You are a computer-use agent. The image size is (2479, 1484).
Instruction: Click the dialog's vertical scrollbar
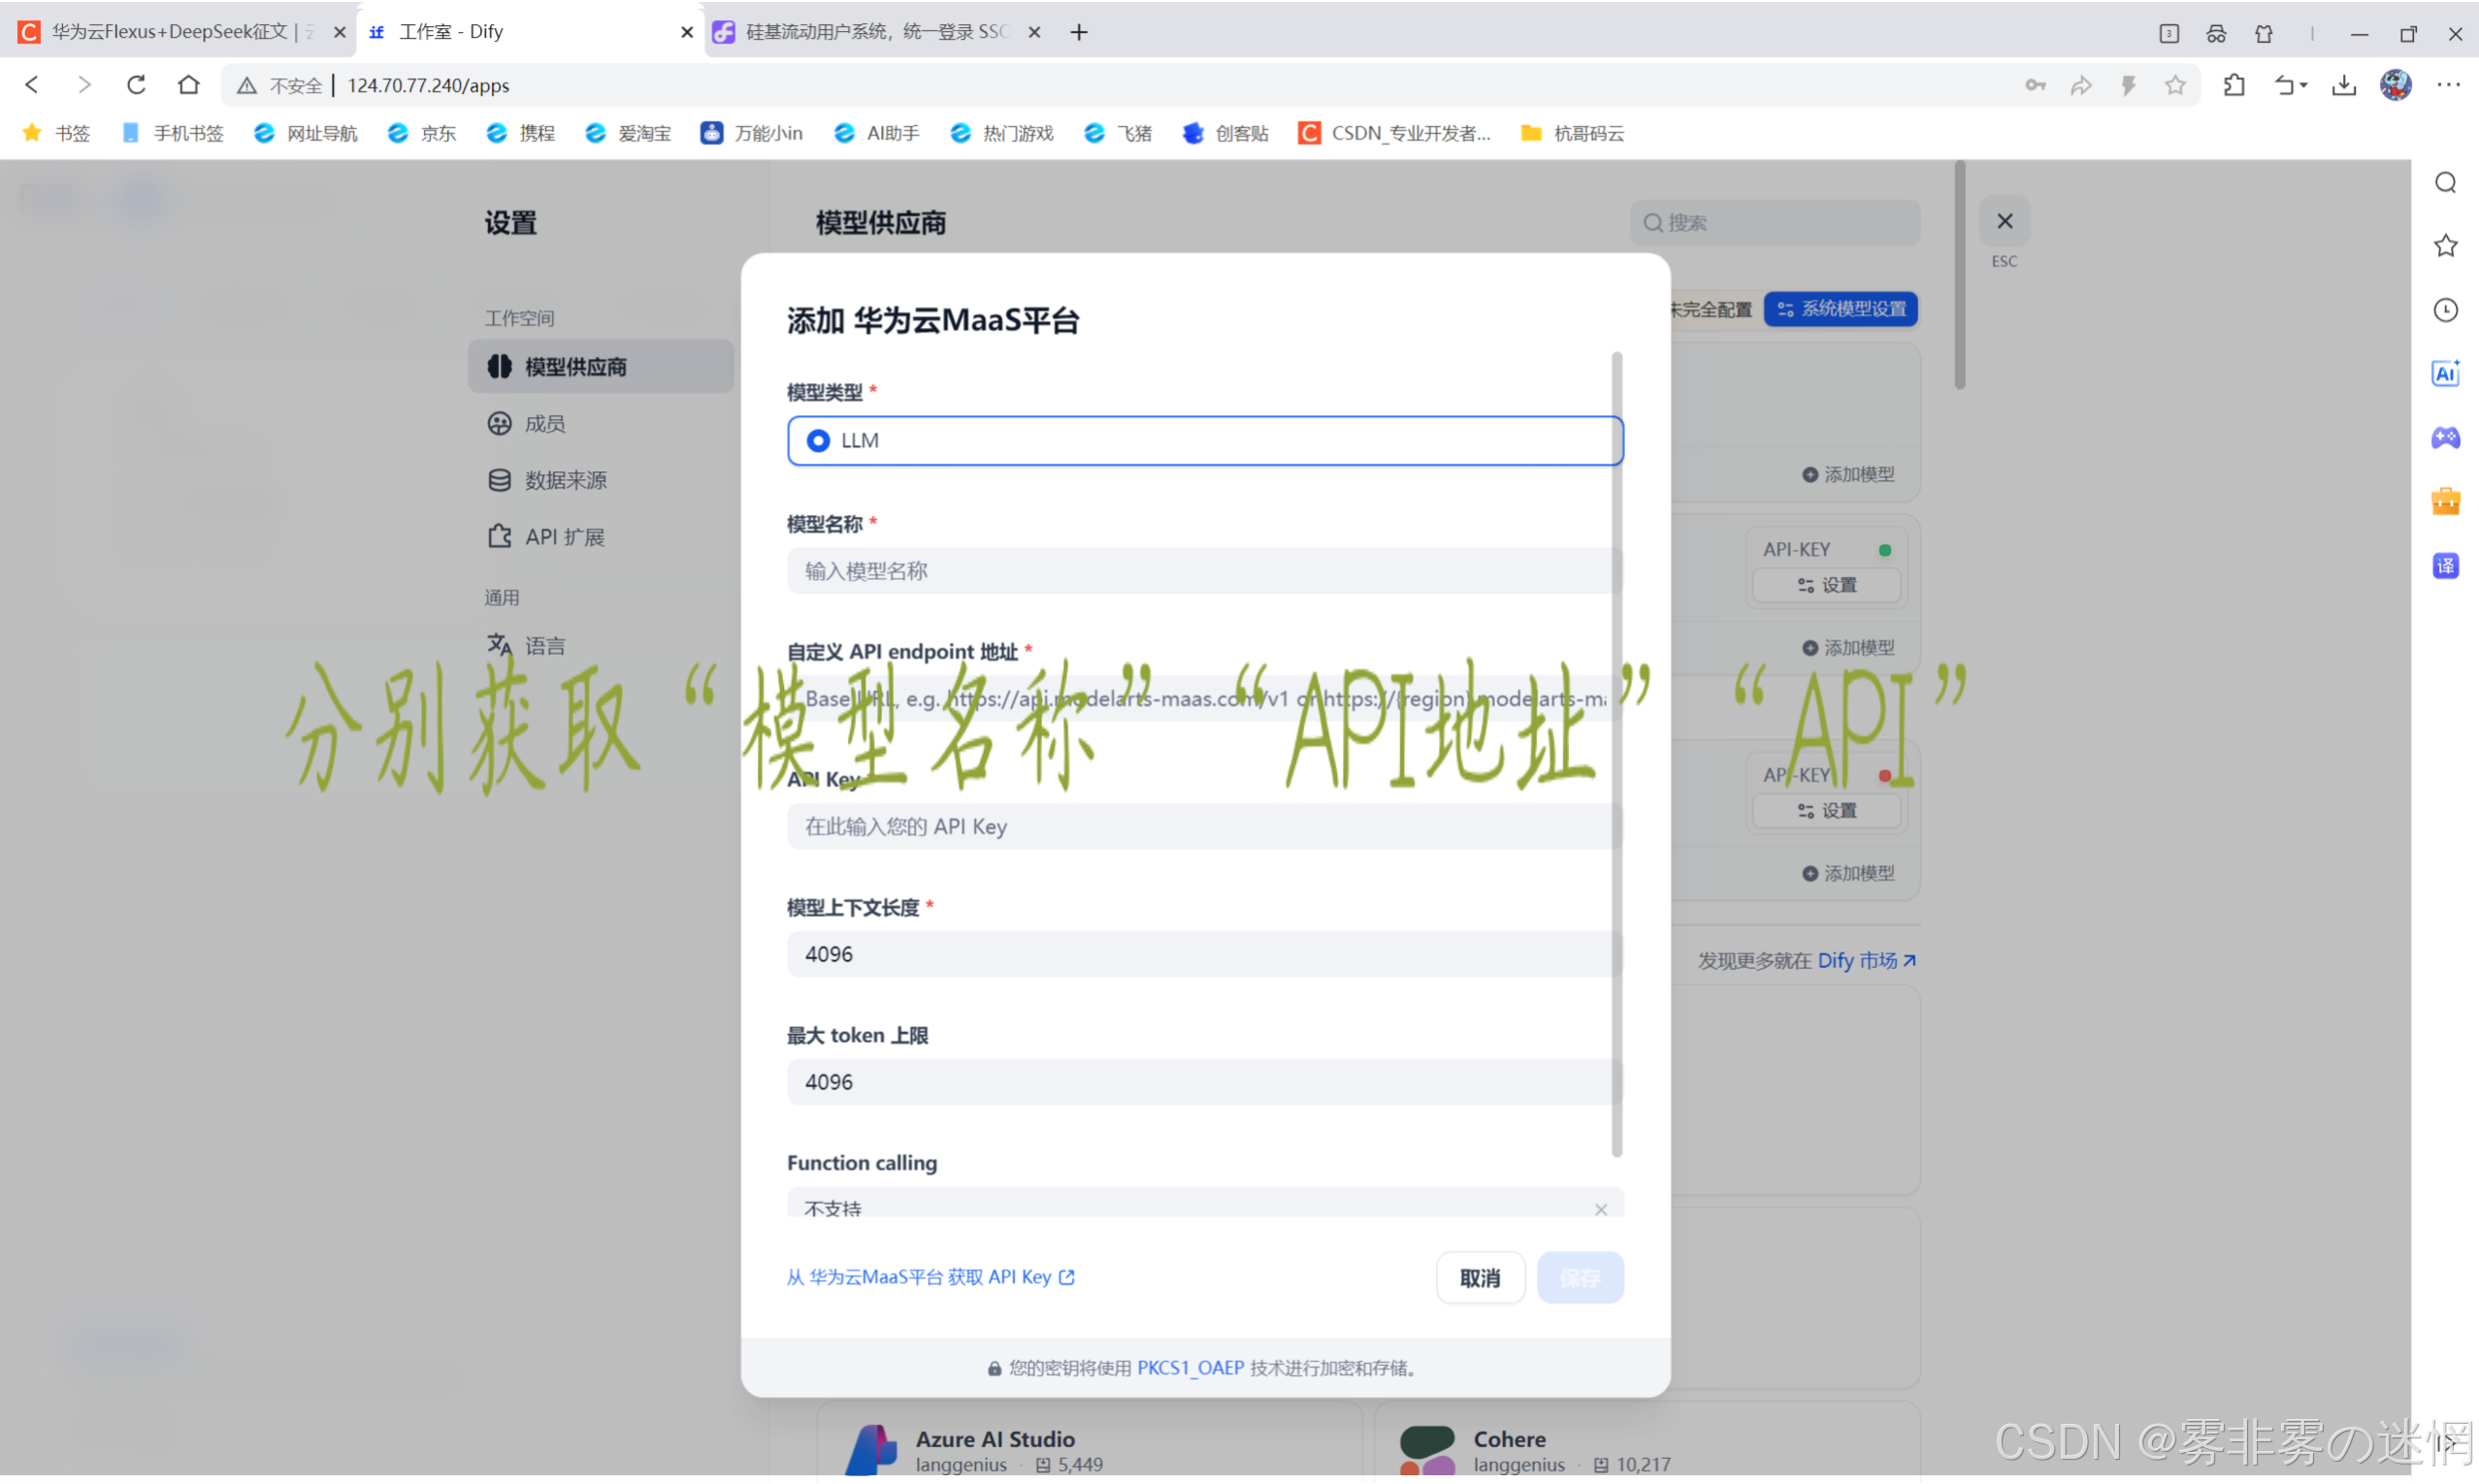(1616, 755)
